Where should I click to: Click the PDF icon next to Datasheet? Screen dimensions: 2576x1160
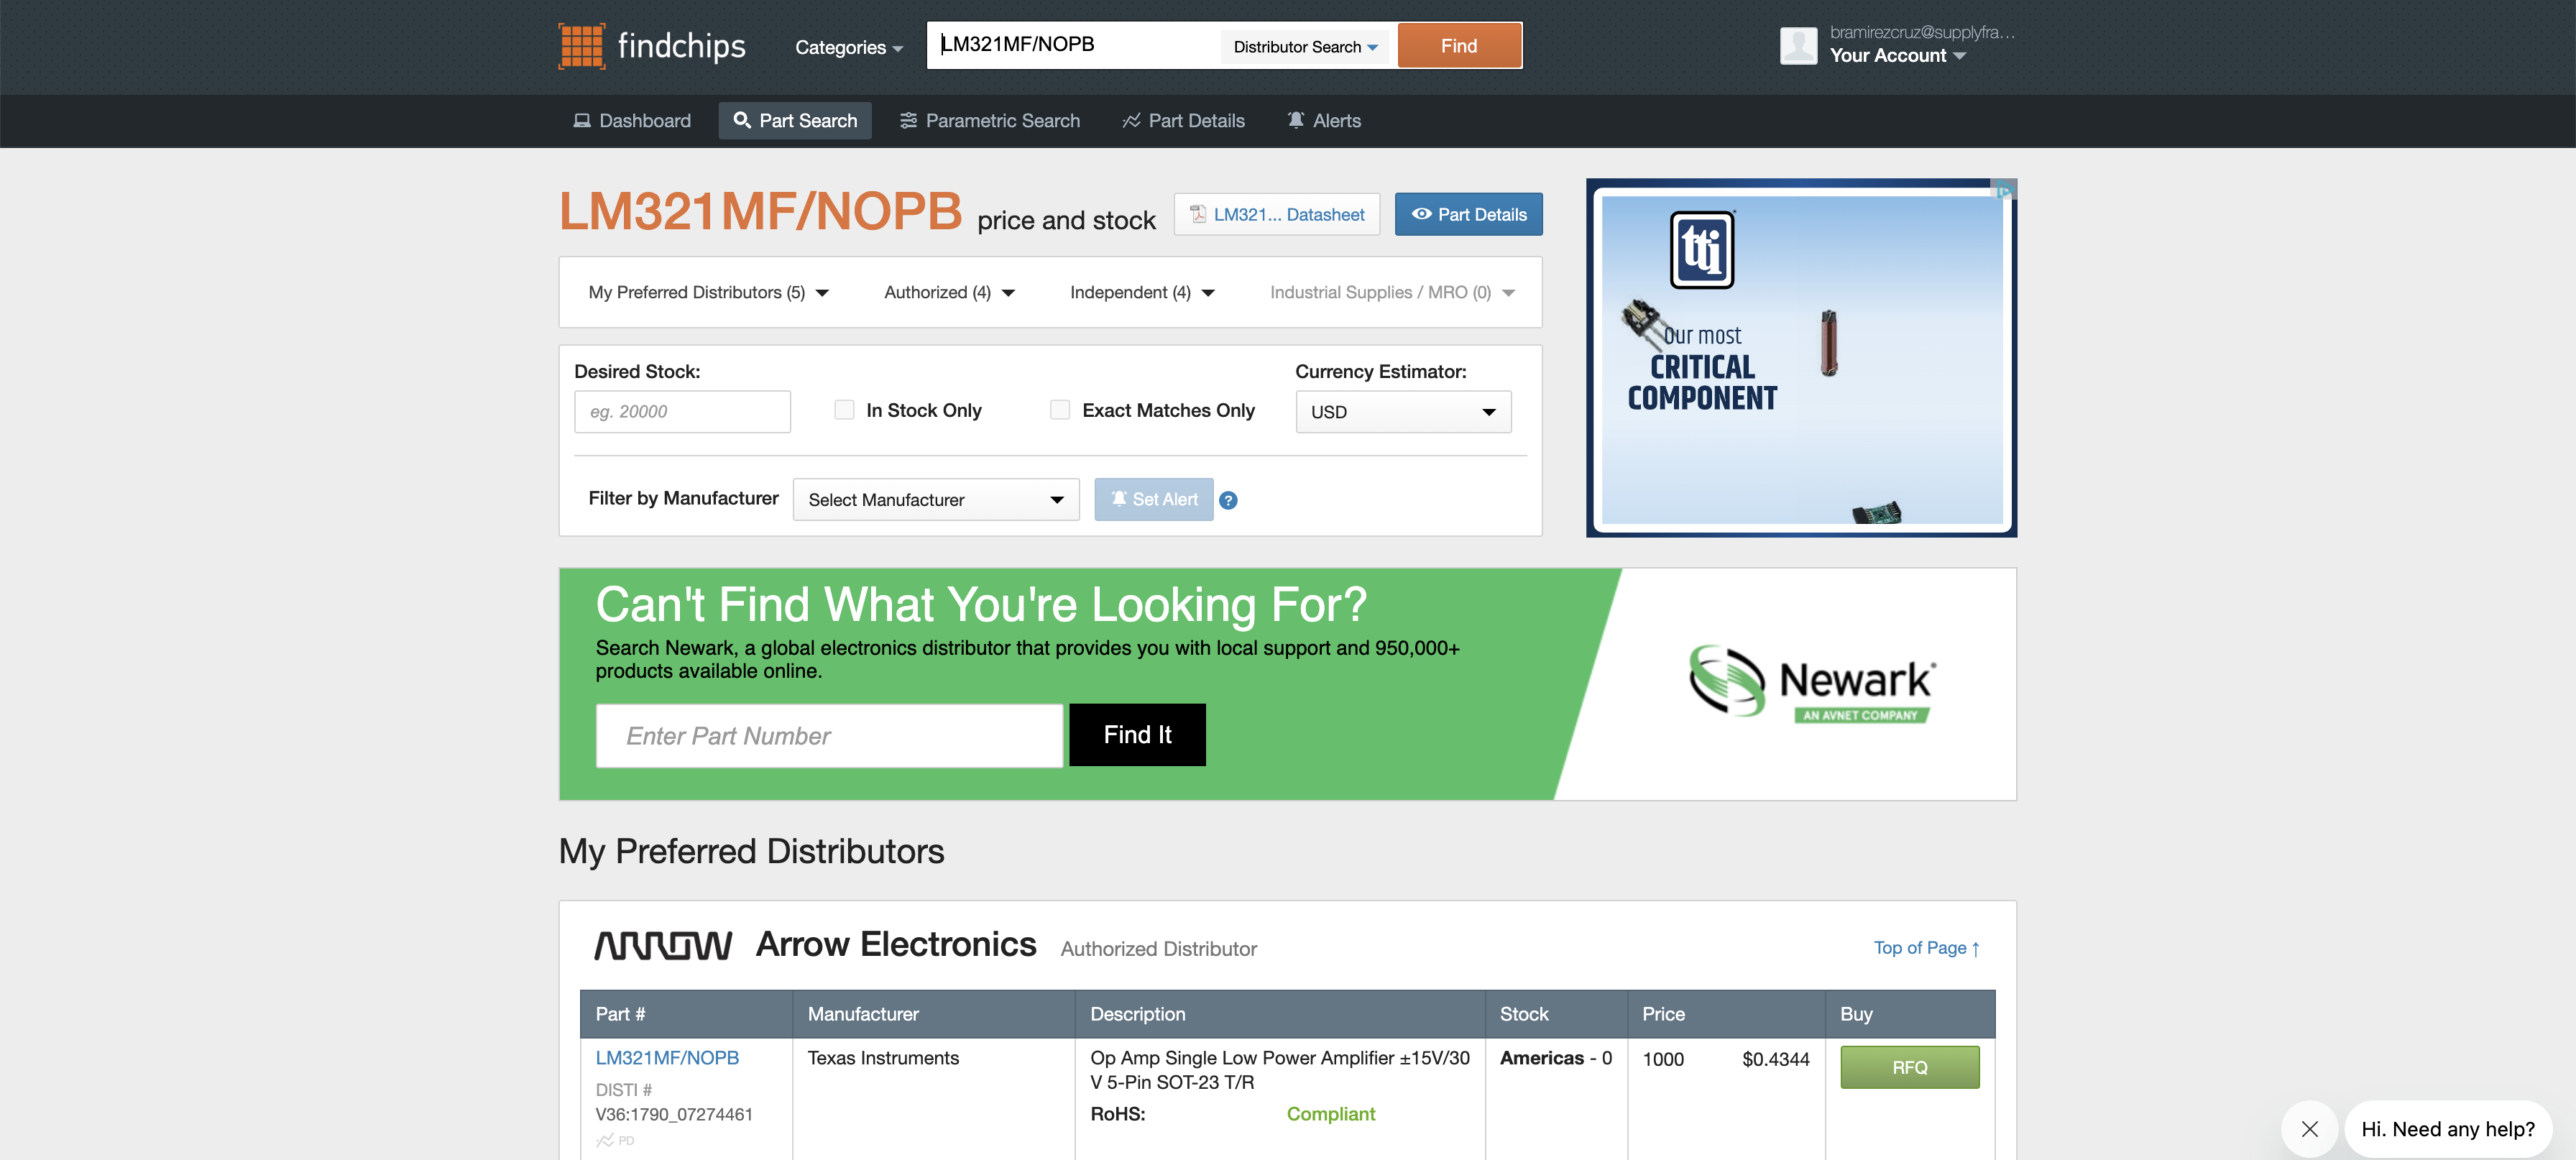[1197, 214]
